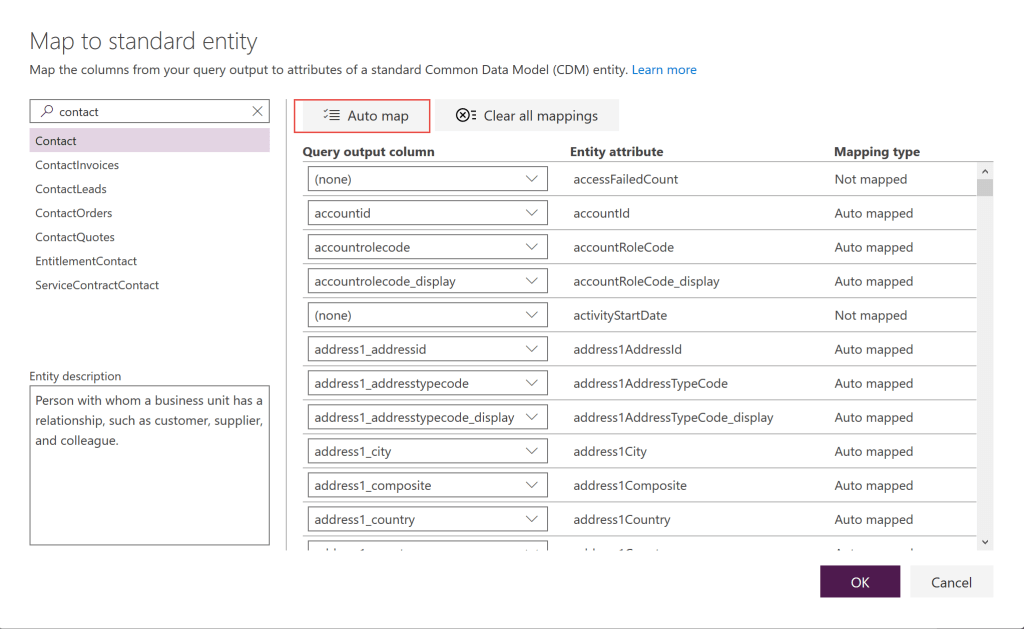Viewport: 1024px width, 629px height.
Task: Select the Contact entity in list
Action: point(56,141)
